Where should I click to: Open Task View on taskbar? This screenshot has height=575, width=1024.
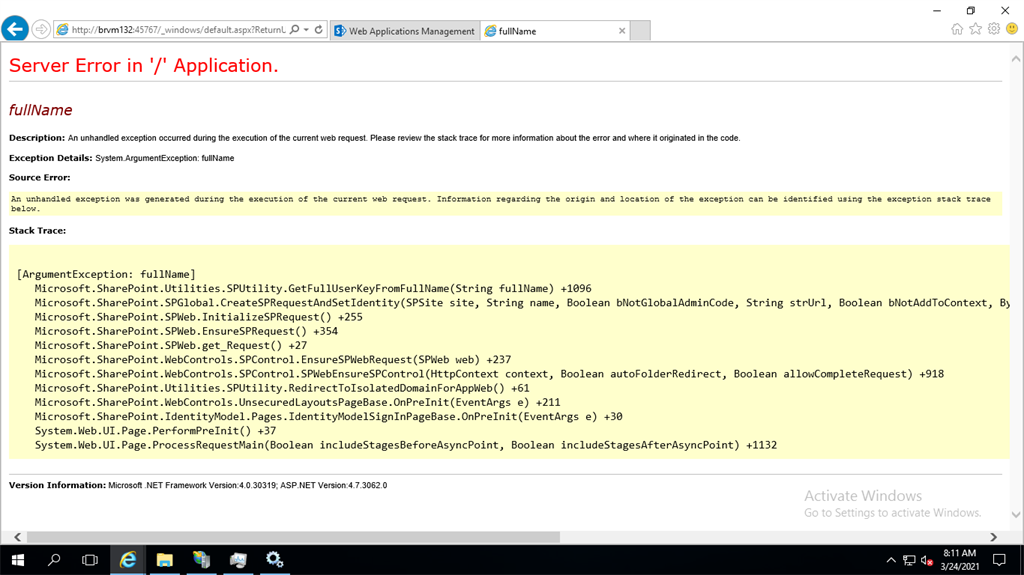tap(90, 560)
